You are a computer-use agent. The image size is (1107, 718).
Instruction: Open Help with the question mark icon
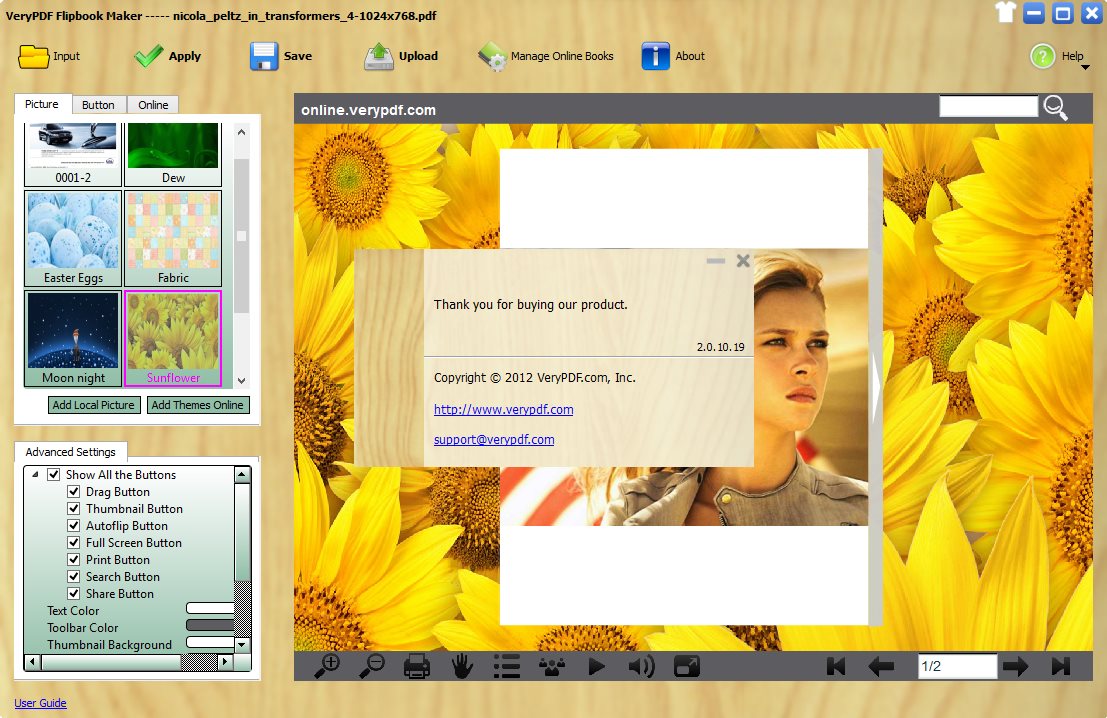pos(1043,56)
